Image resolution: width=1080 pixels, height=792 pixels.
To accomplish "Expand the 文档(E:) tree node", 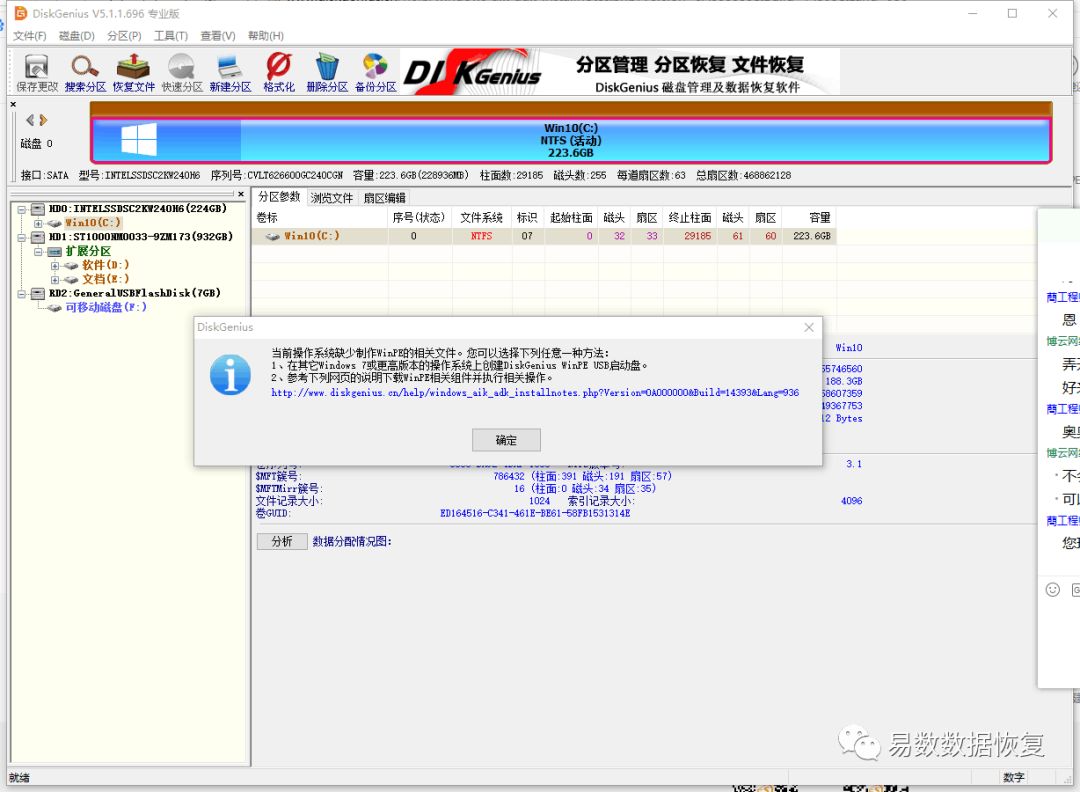I will 54,280.
